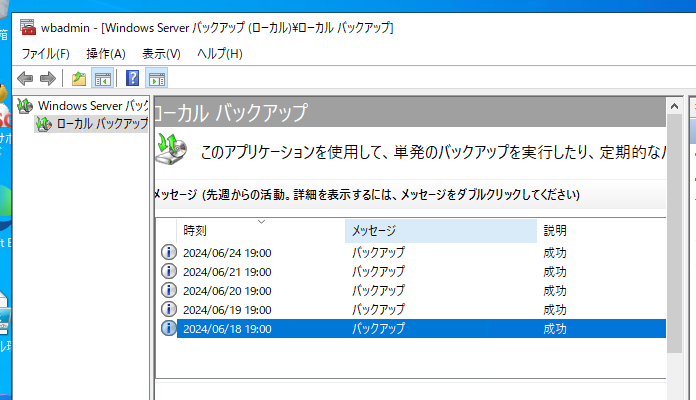The image size is (696, 400).
Task: Click the scroll up arrow of the pane
Action: tap(674, 106)
